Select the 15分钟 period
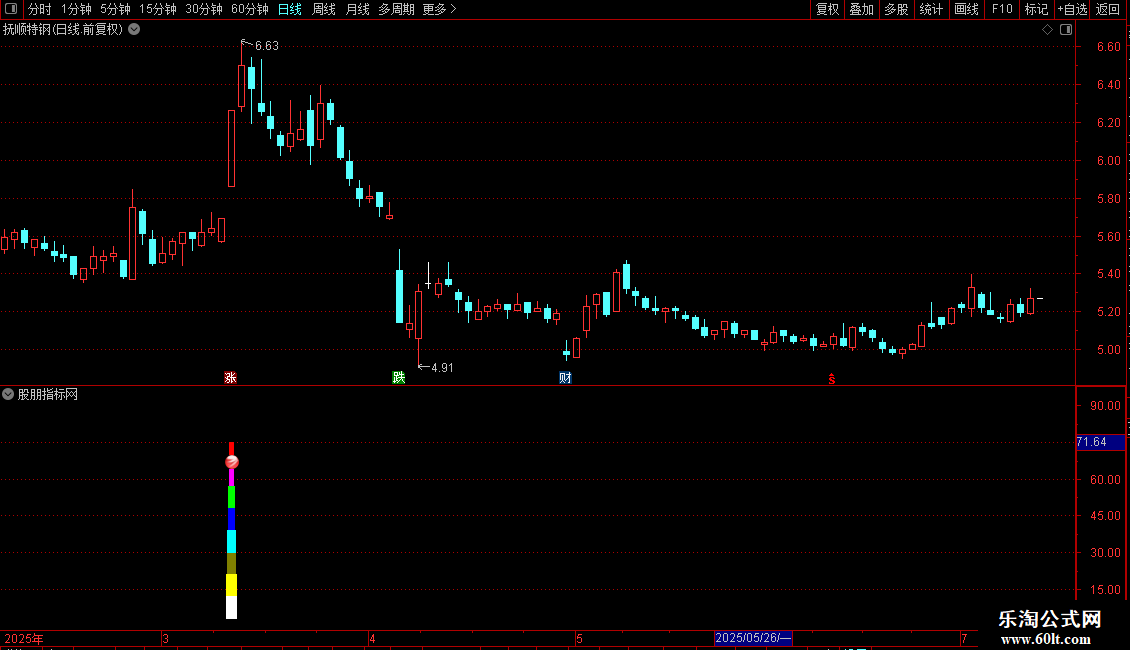Screen dimensions: 1130x650 click(x=158, y=9)
